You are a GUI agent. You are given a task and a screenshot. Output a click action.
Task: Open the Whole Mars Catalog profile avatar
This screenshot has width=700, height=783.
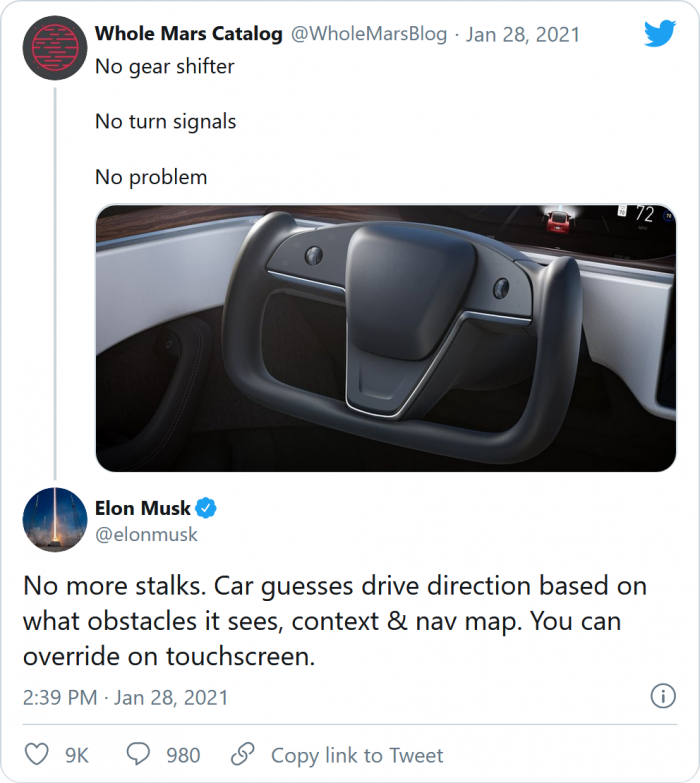[x=54, y=47]
